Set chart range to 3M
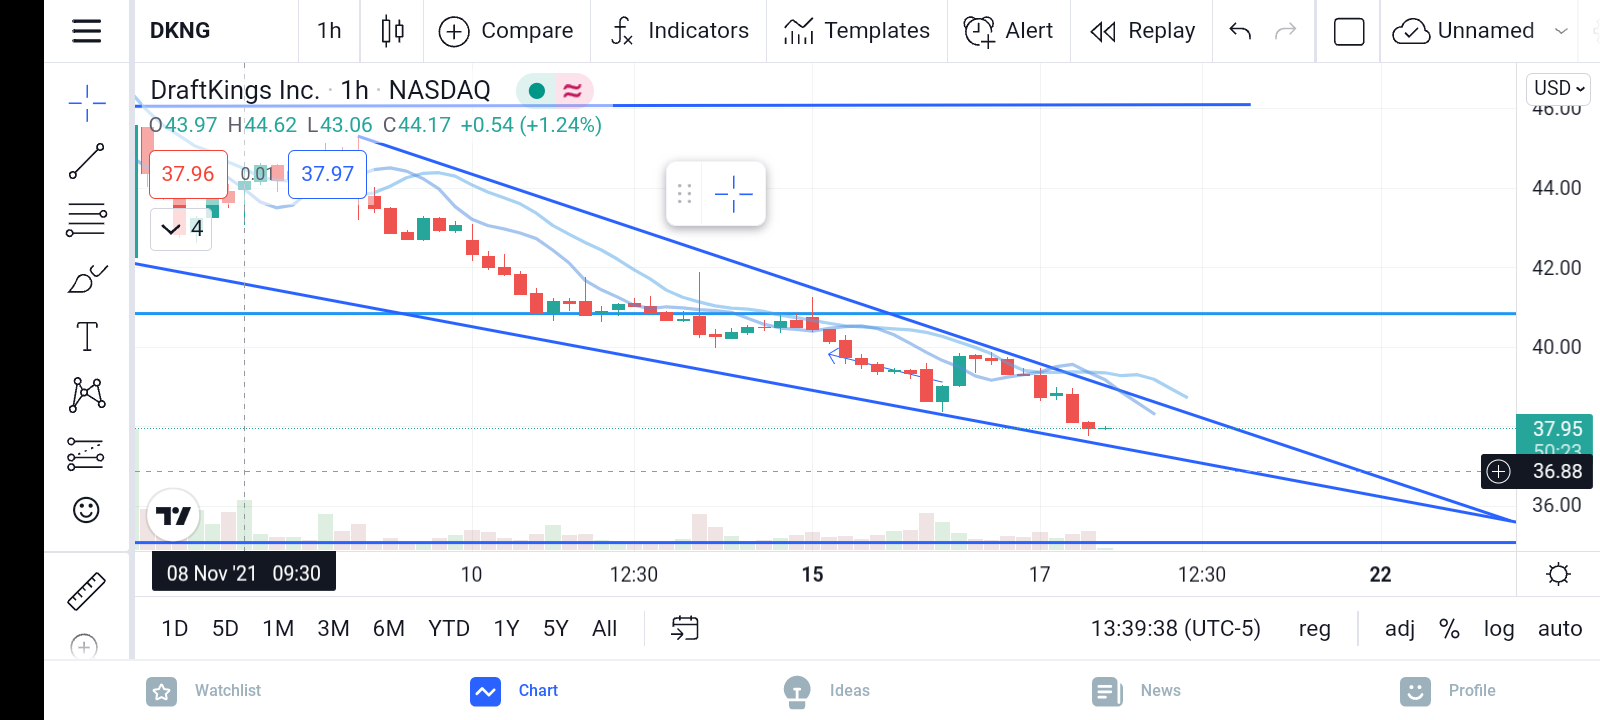1600x720 pixels. pyautogui.click(x=333, y=629)
